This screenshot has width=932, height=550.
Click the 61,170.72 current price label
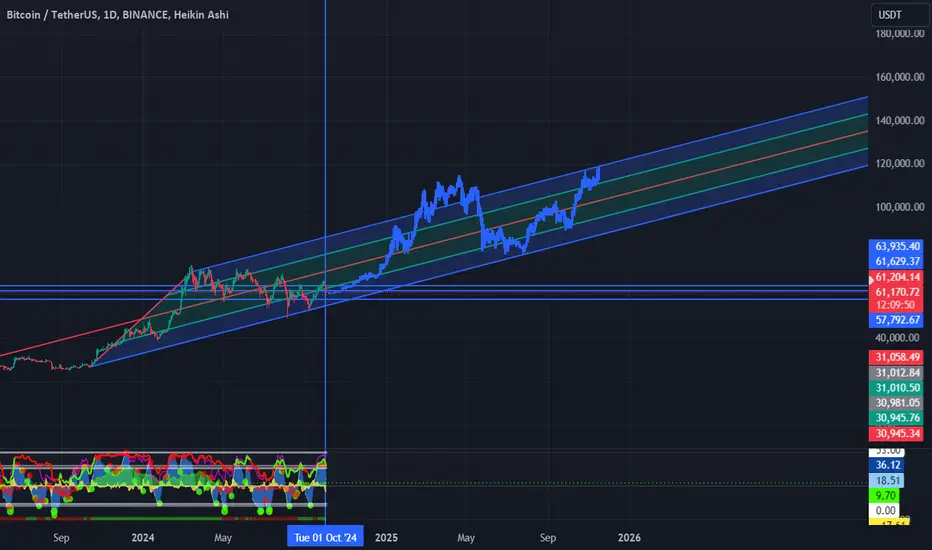point(896,292)
